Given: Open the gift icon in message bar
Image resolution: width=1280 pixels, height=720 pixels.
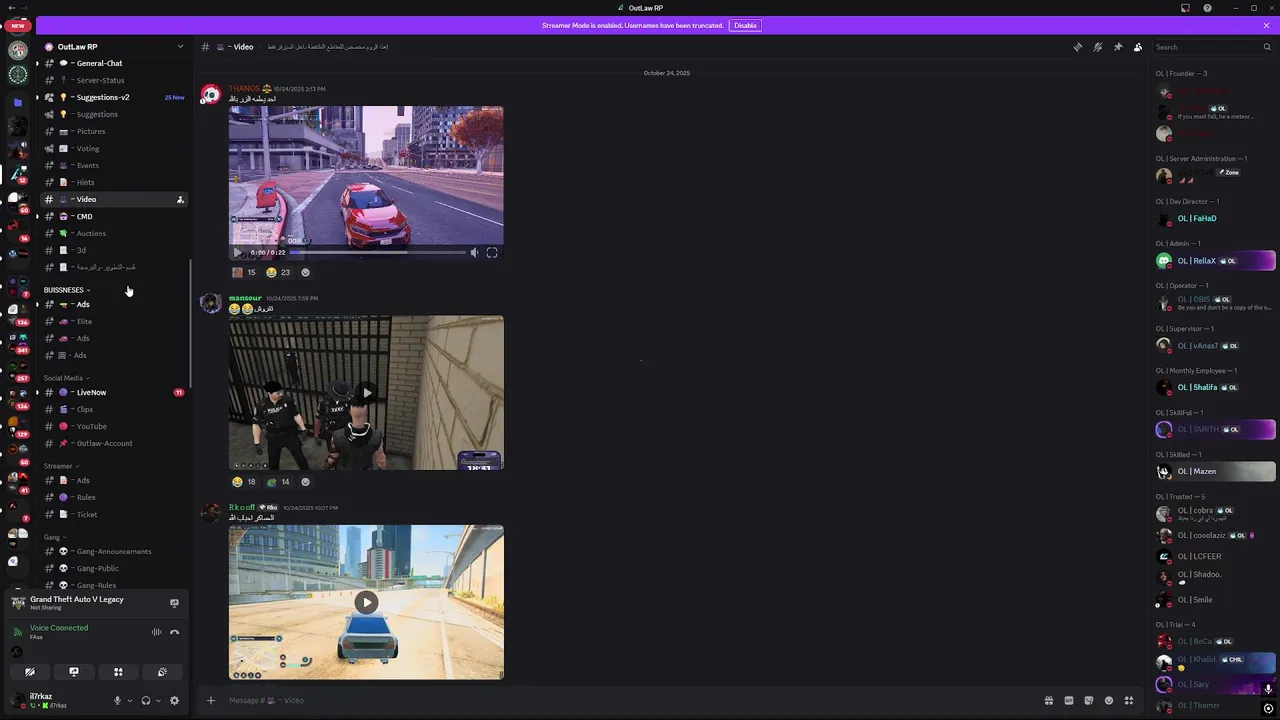Looking at the screenshot, I should pos(1049,700).
